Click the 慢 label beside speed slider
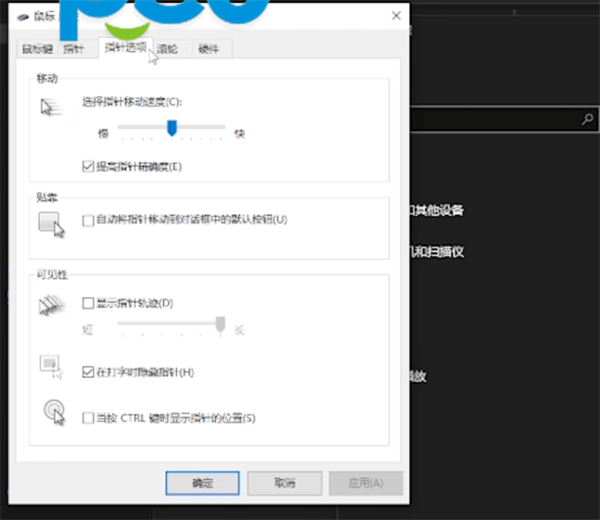The width and height of the screenshot is (600, 520). 103,134
